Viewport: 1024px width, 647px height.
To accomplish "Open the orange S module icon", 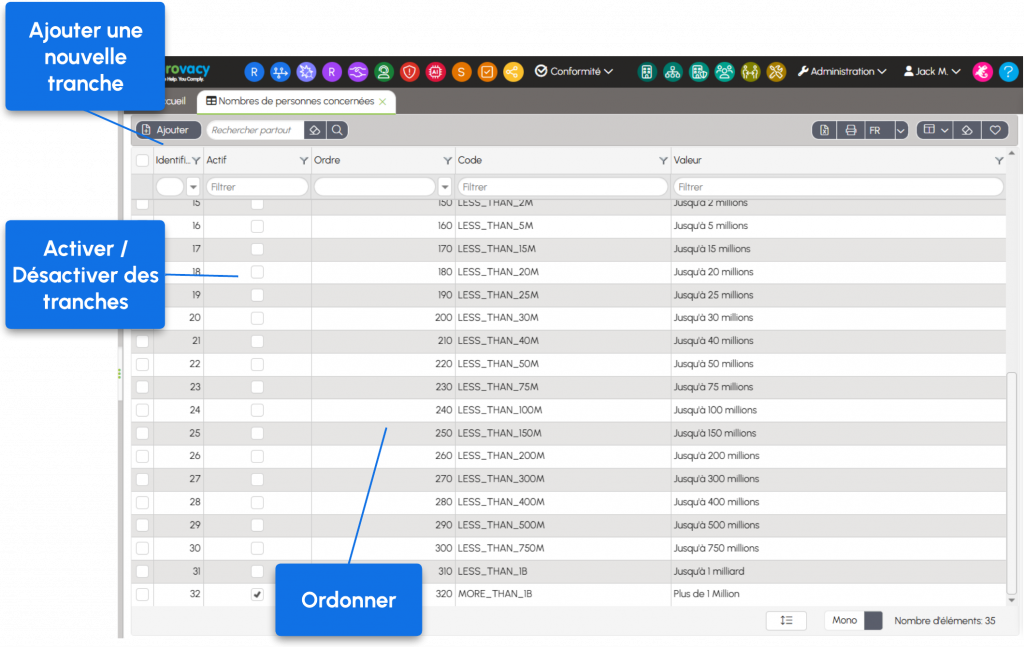I will coord(461,72).
